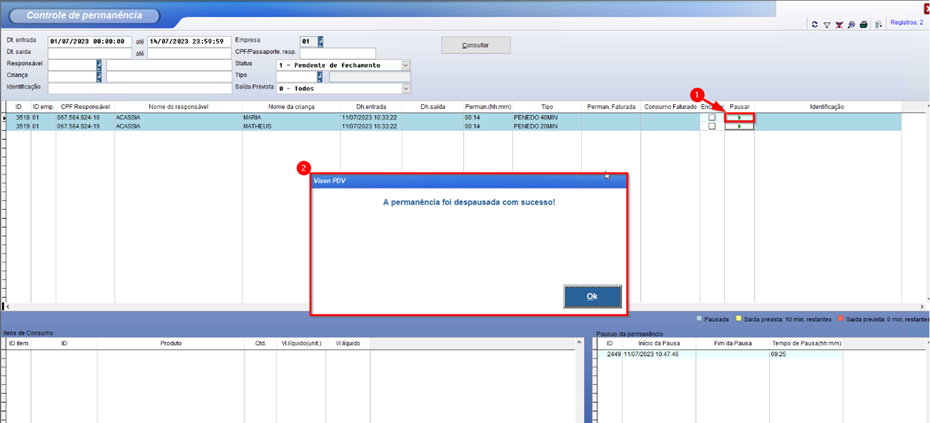Click the printer icon in the toolbar
This screenshot has width=930, height=423.
pos(863,25)
